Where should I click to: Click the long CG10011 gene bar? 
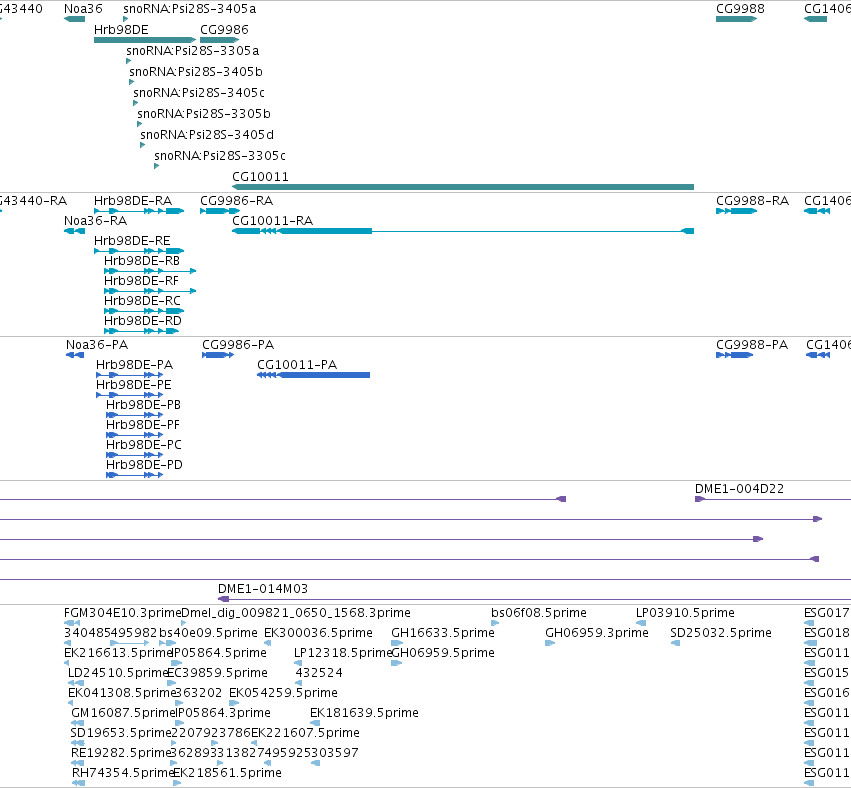pos(463,187)
